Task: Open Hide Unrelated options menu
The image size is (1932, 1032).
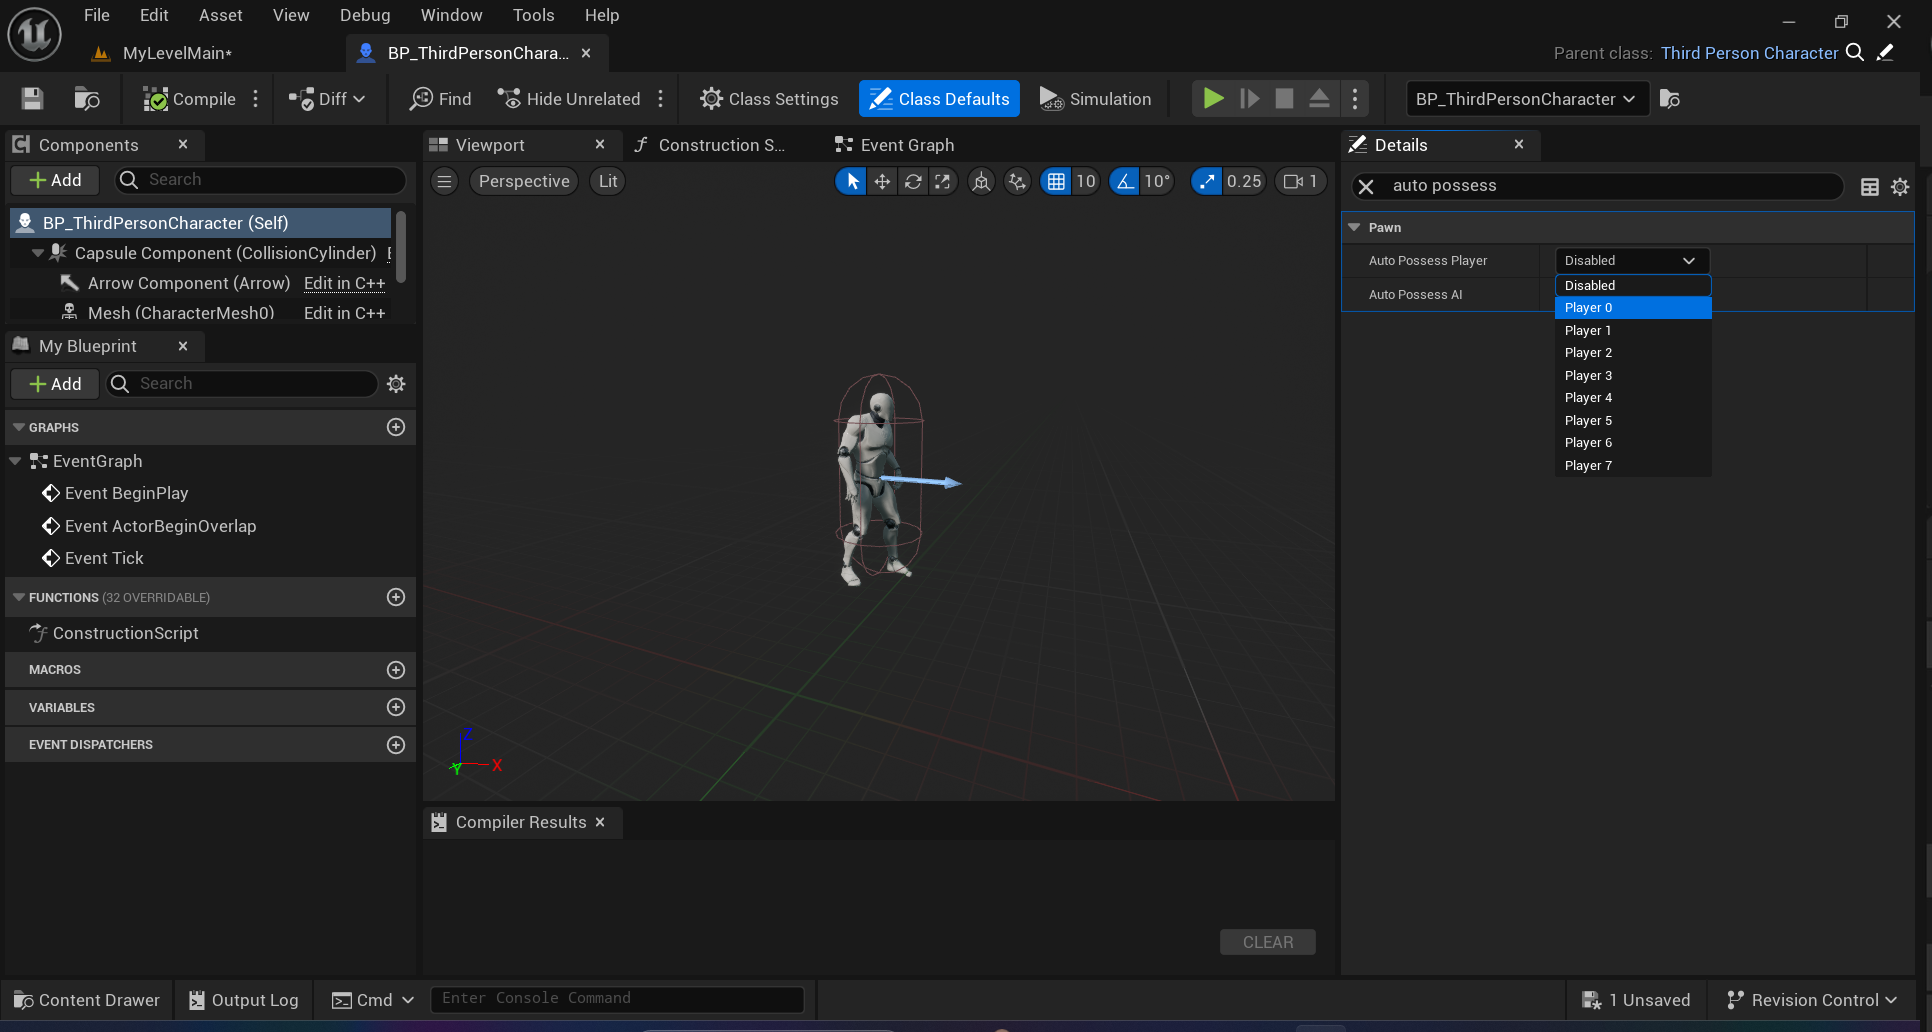Action: click(660, 98)
